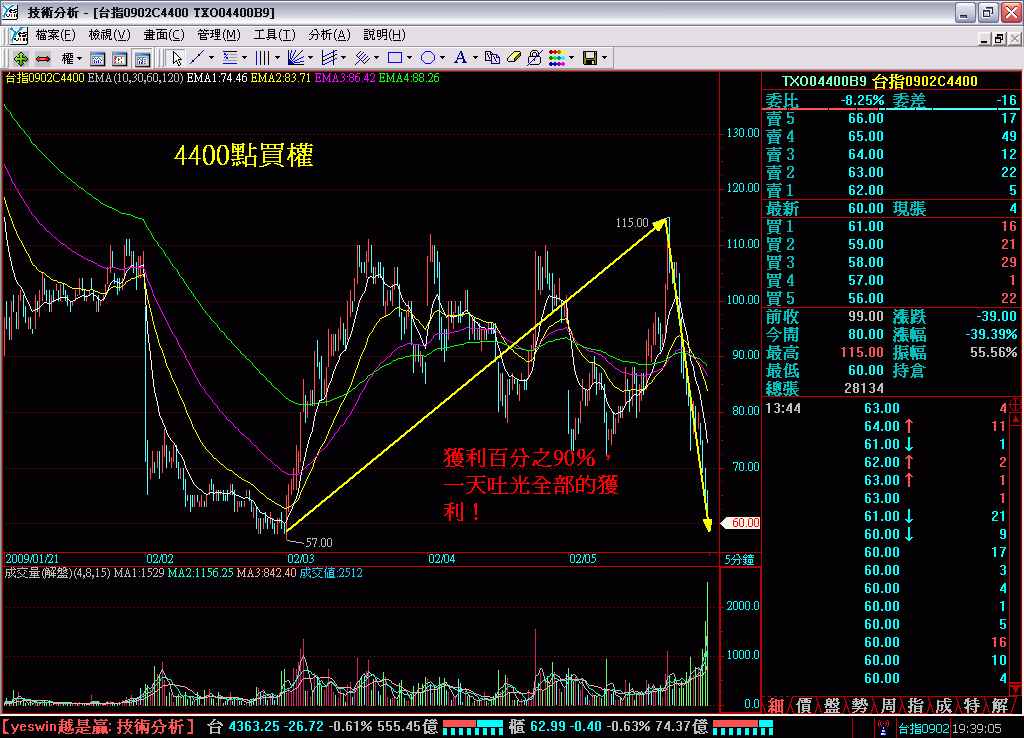
Task: Select the circle drawing tool
Action: coord(428,58)
